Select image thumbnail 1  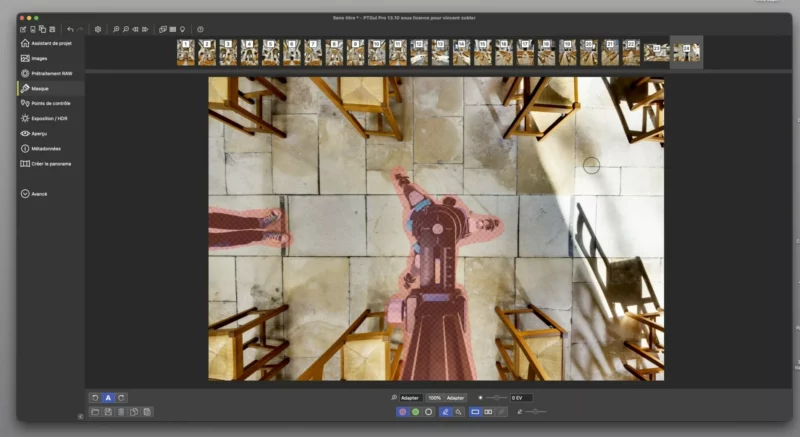pos(186,53)
